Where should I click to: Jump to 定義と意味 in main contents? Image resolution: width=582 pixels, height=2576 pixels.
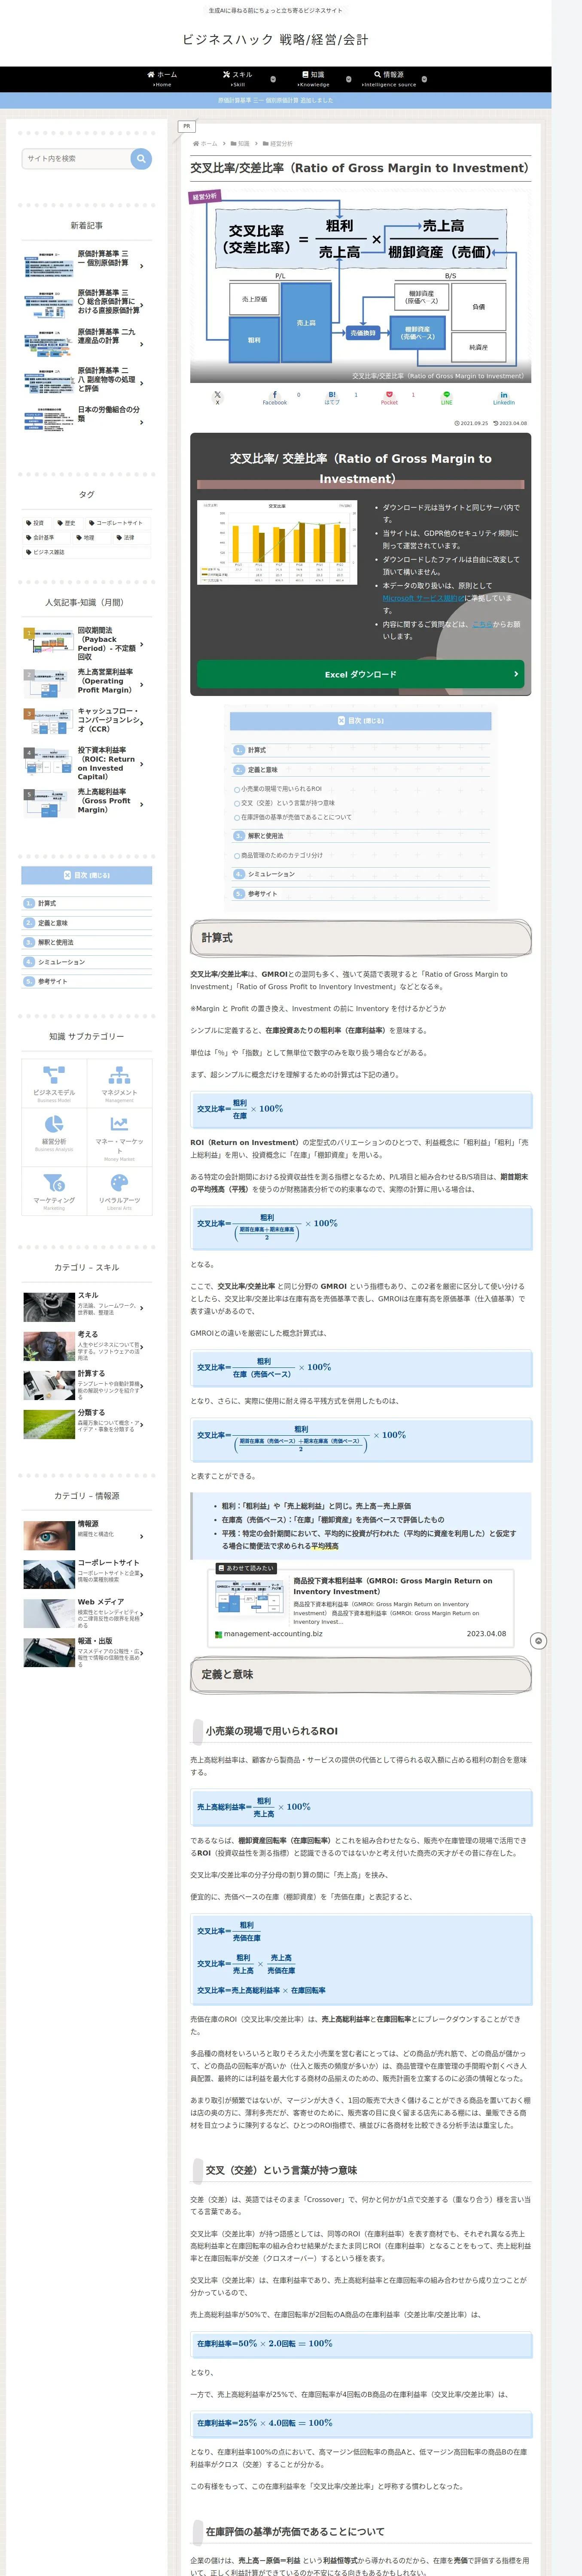point(263,770)
